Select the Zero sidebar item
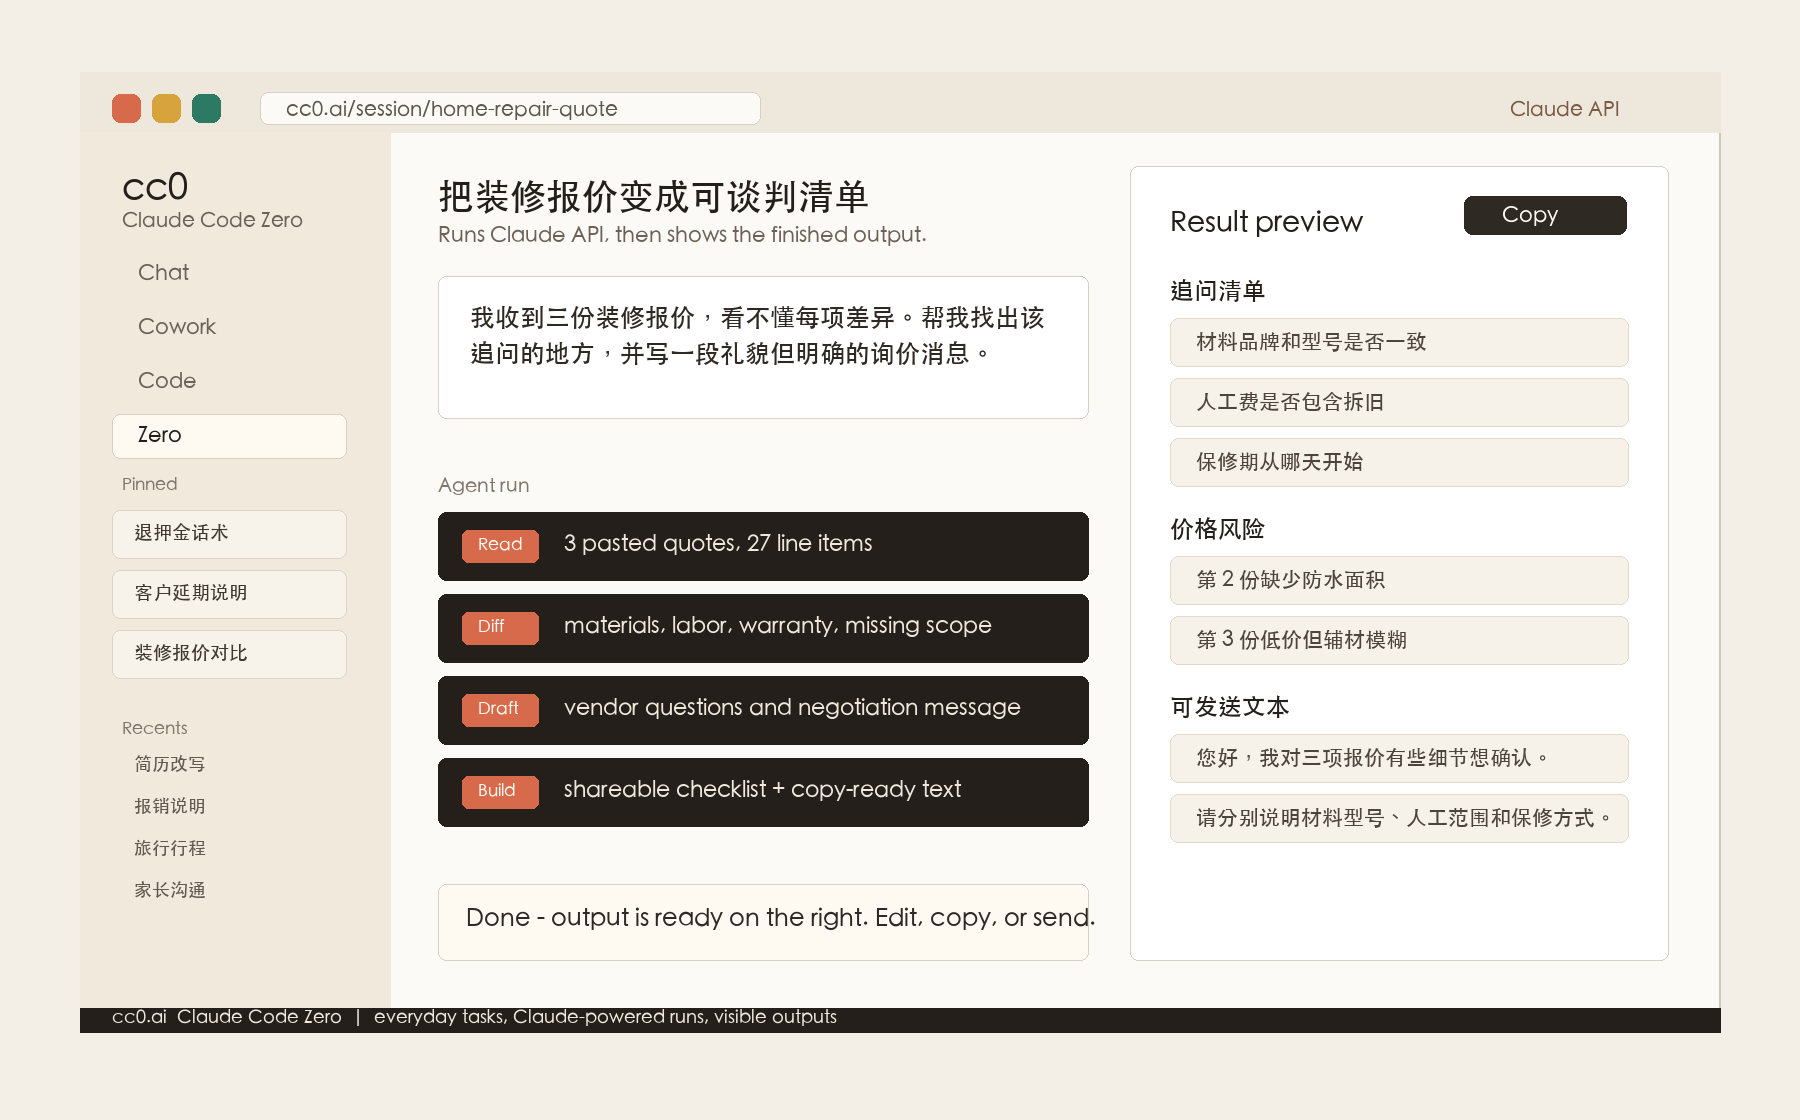 [x=229, y=436]
